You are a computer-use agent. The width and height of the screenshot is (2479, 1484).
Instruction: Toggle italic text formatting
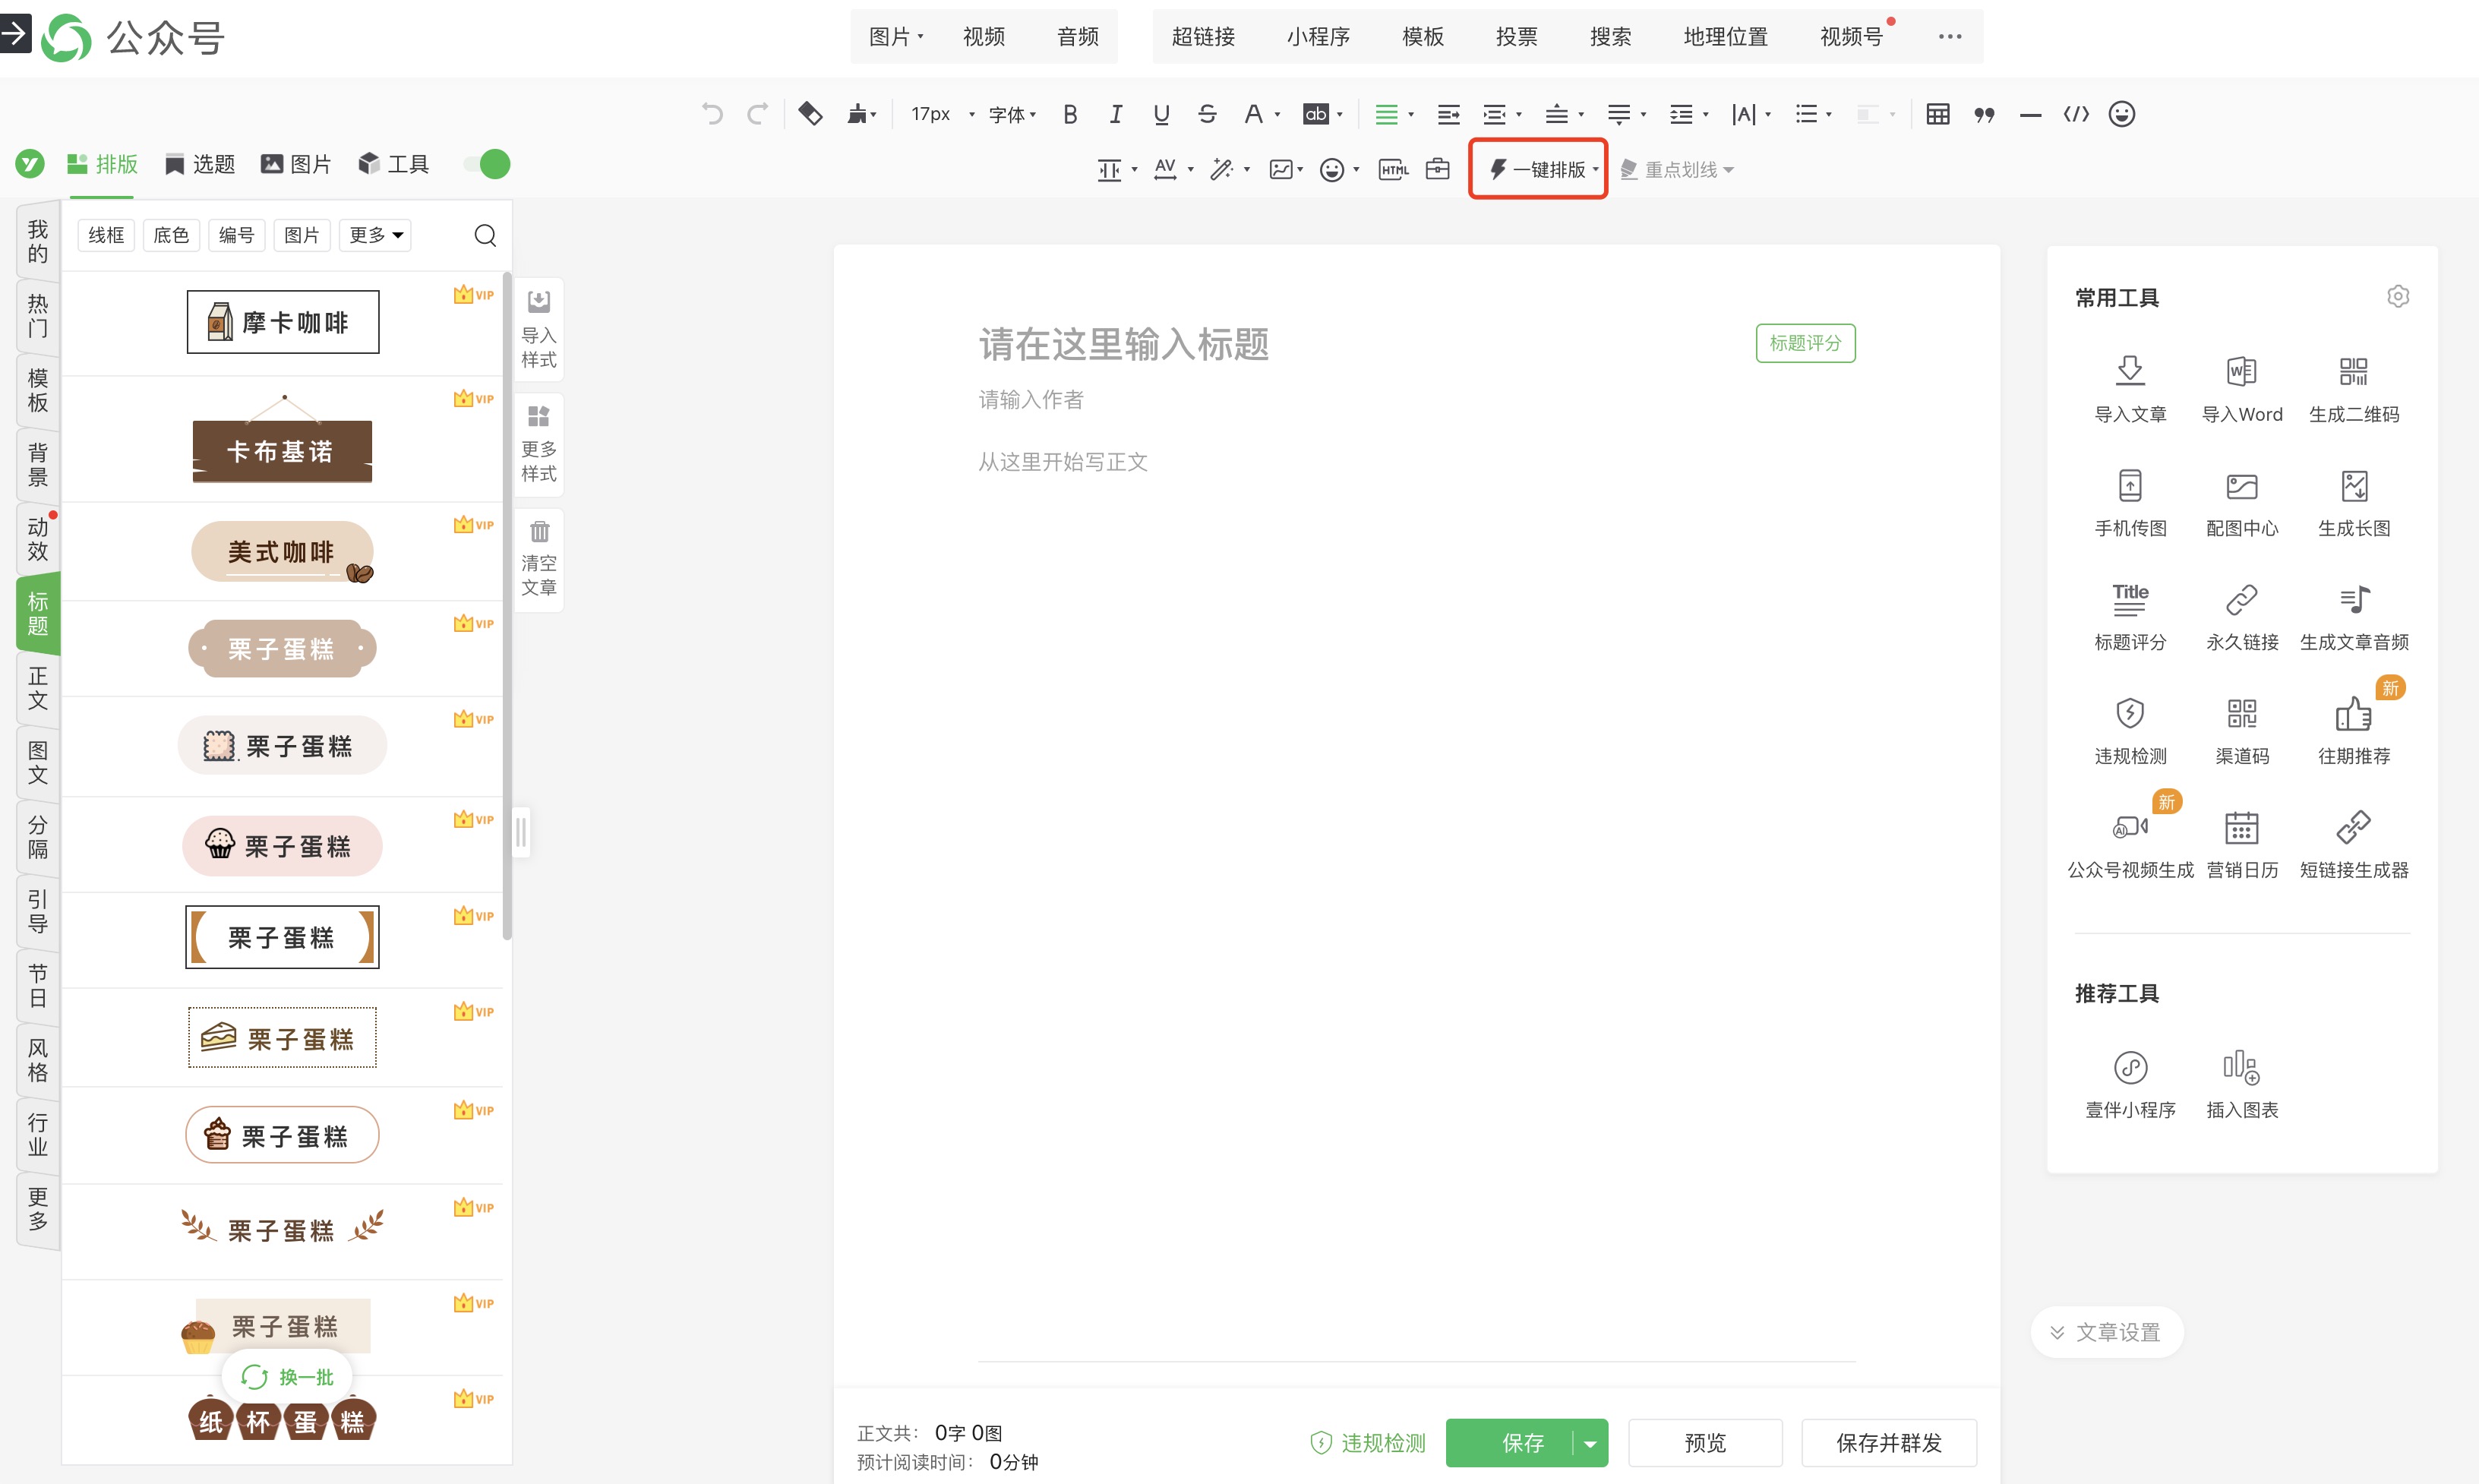1115,114
